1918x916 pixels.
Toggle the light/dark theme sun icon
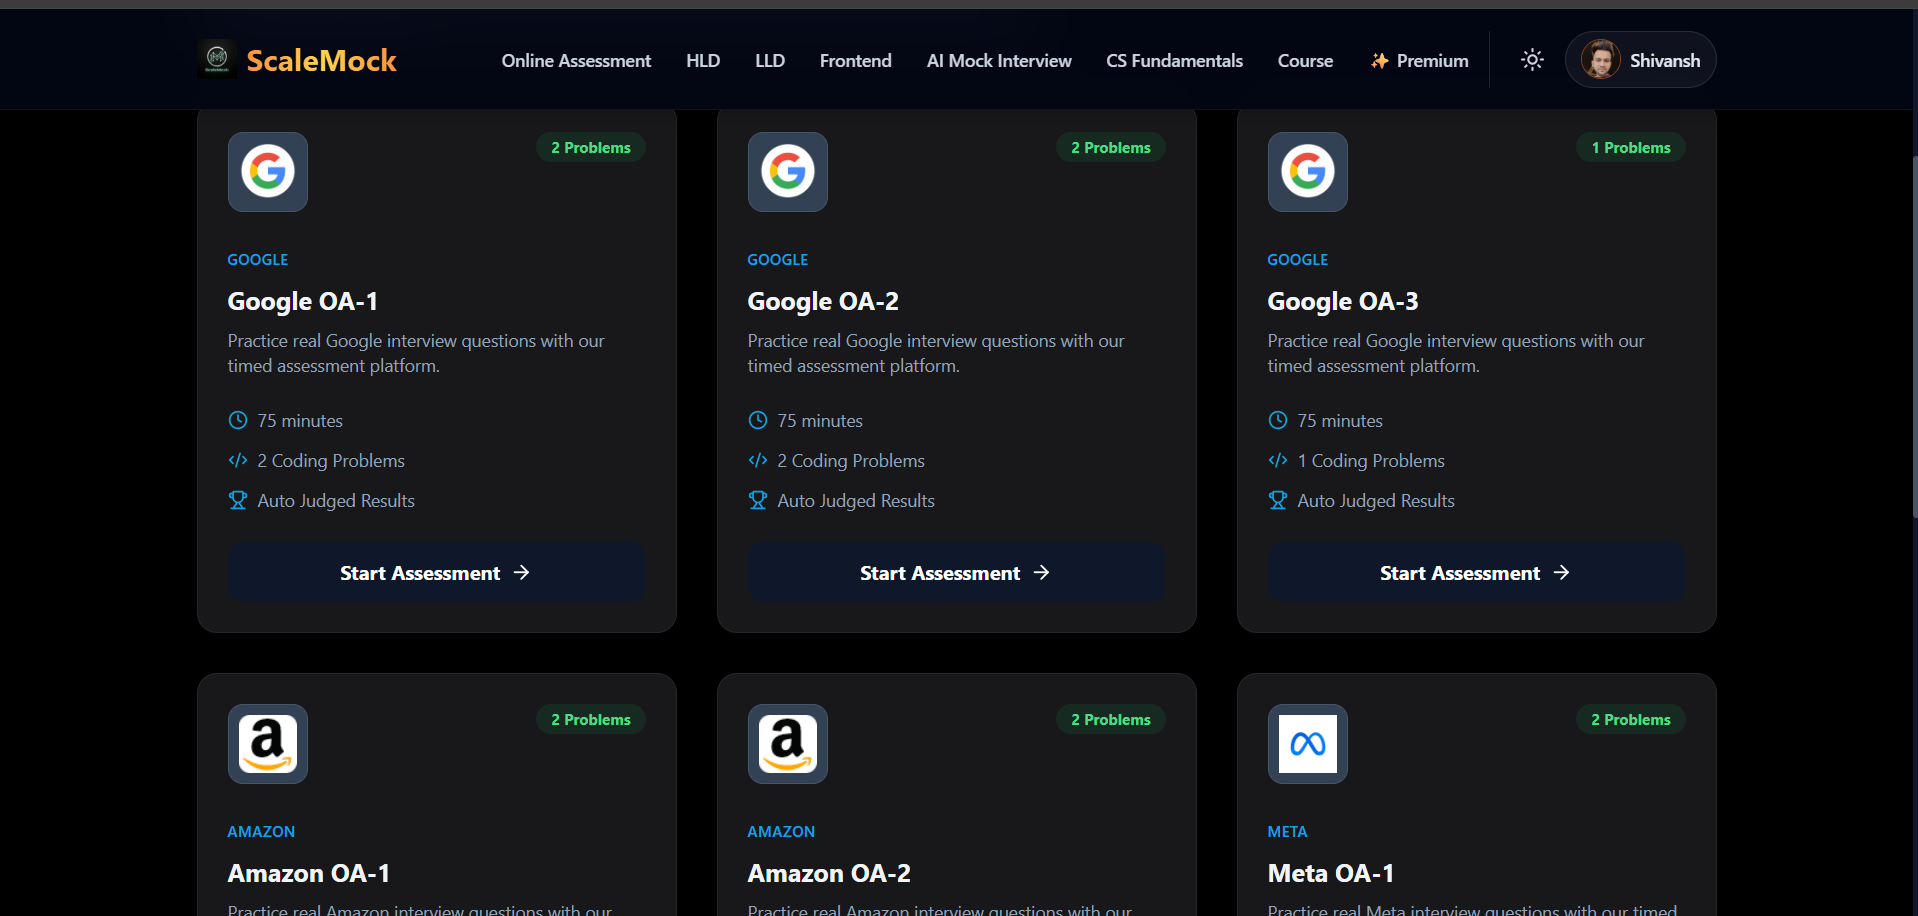1532,60
